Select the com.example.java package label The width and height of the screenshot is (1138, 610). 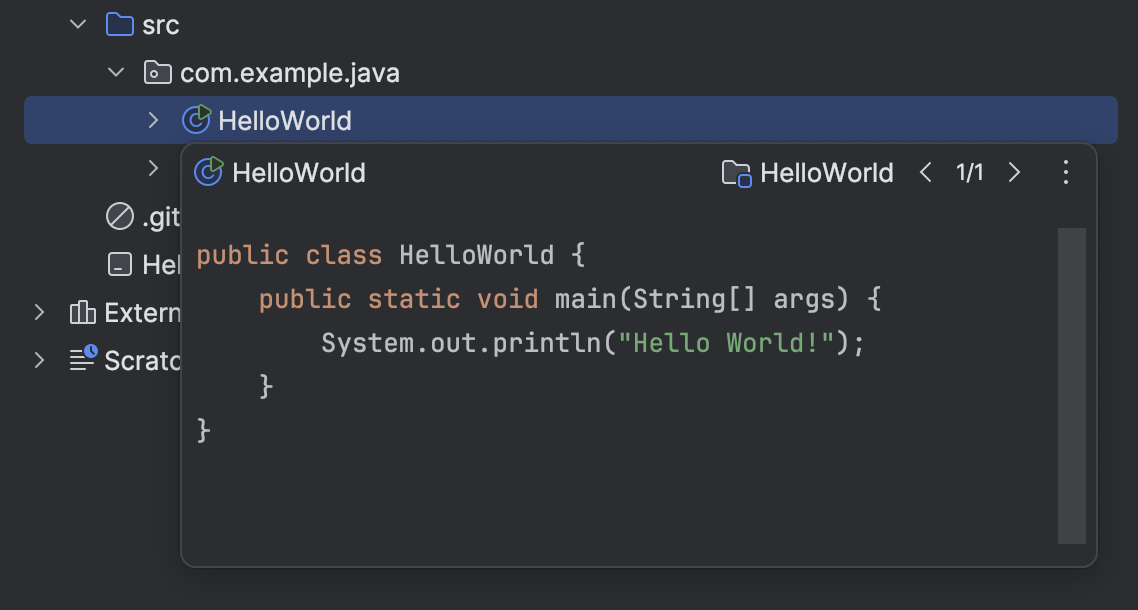point(290,73)
